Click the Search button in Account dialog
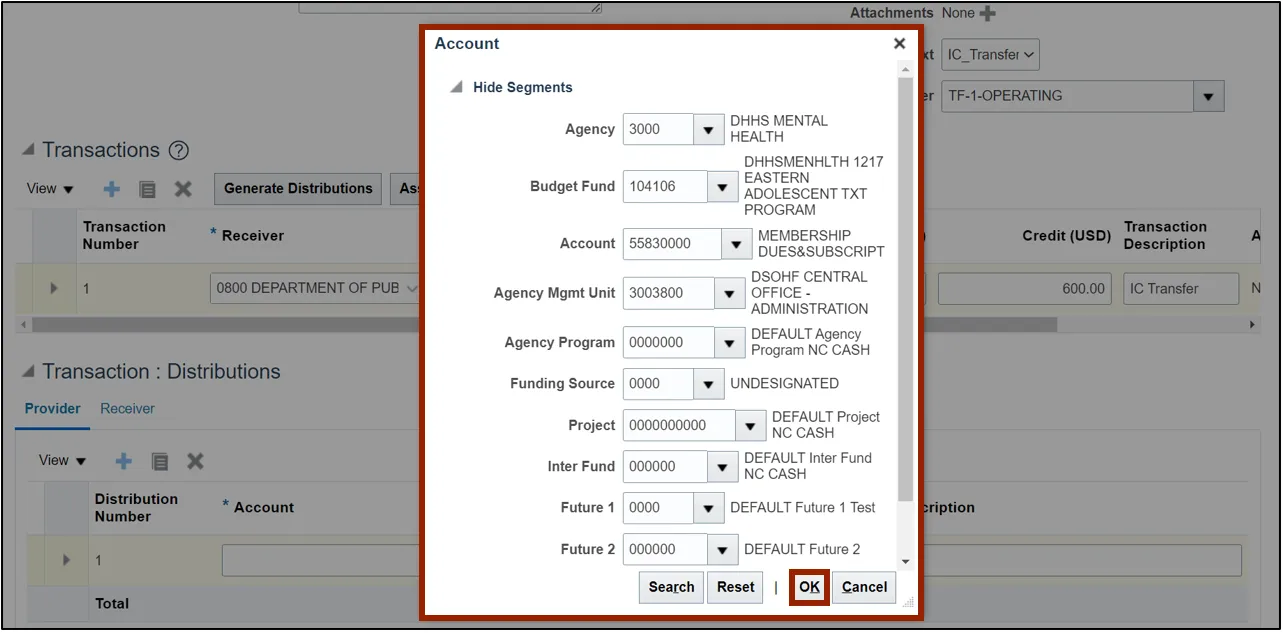The height and width of the screenshot is (633, 1283). tap(671, 587)
